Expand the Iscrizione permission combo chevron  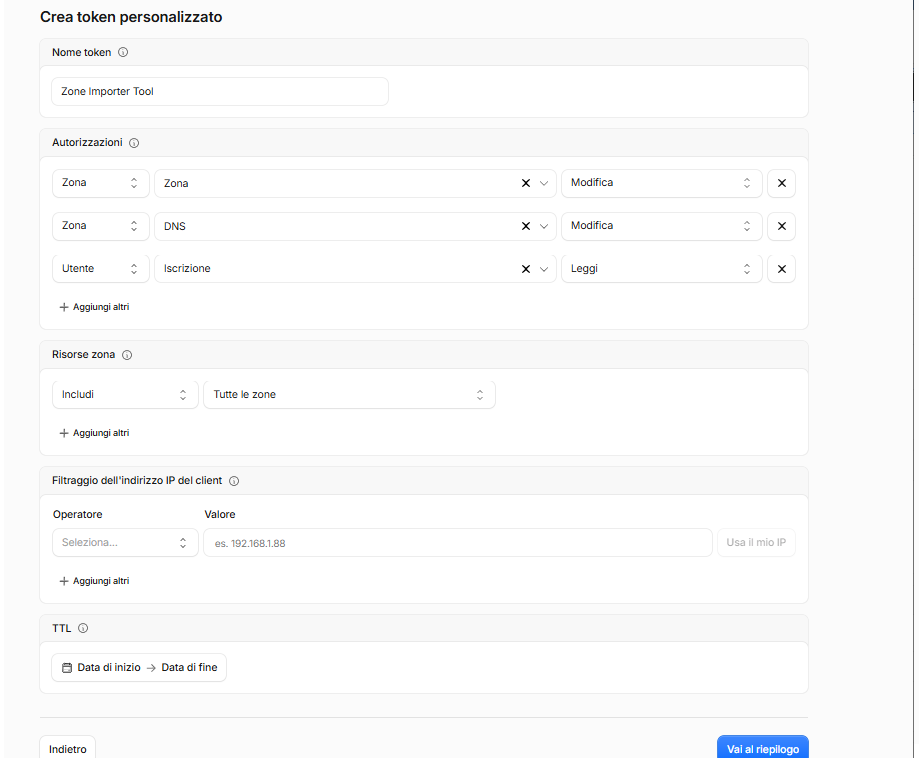tap(544, 268)
